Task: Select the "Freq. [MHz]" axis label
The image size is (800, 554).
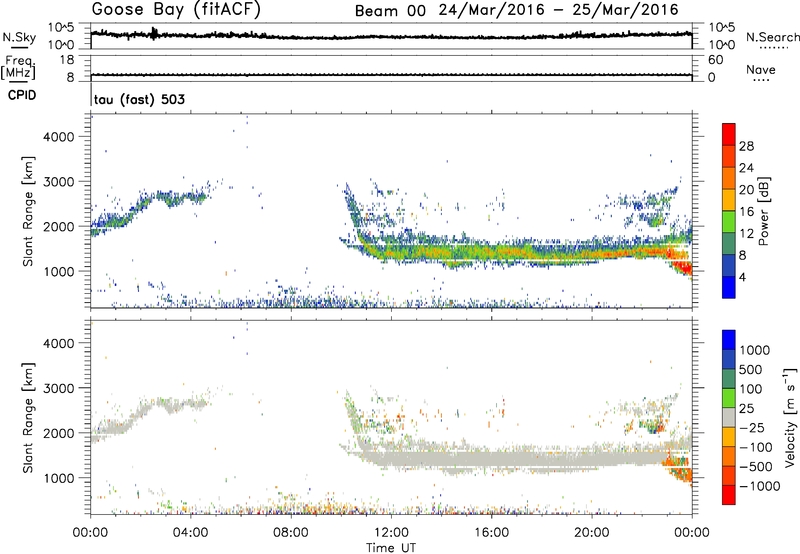Action: (x=18, y=67)
